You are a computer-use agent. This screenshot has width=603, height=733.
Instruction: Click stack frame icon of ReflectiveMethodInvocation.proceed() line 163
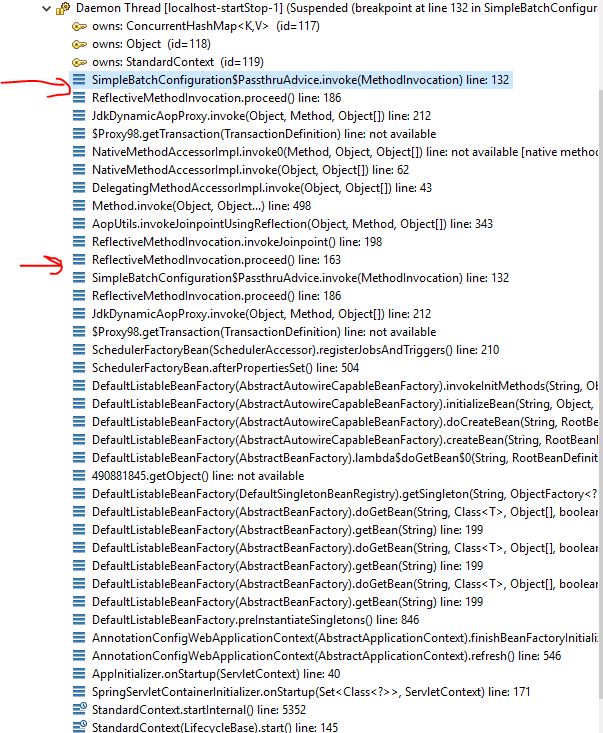pyautogui.click(x=79, y=259)
